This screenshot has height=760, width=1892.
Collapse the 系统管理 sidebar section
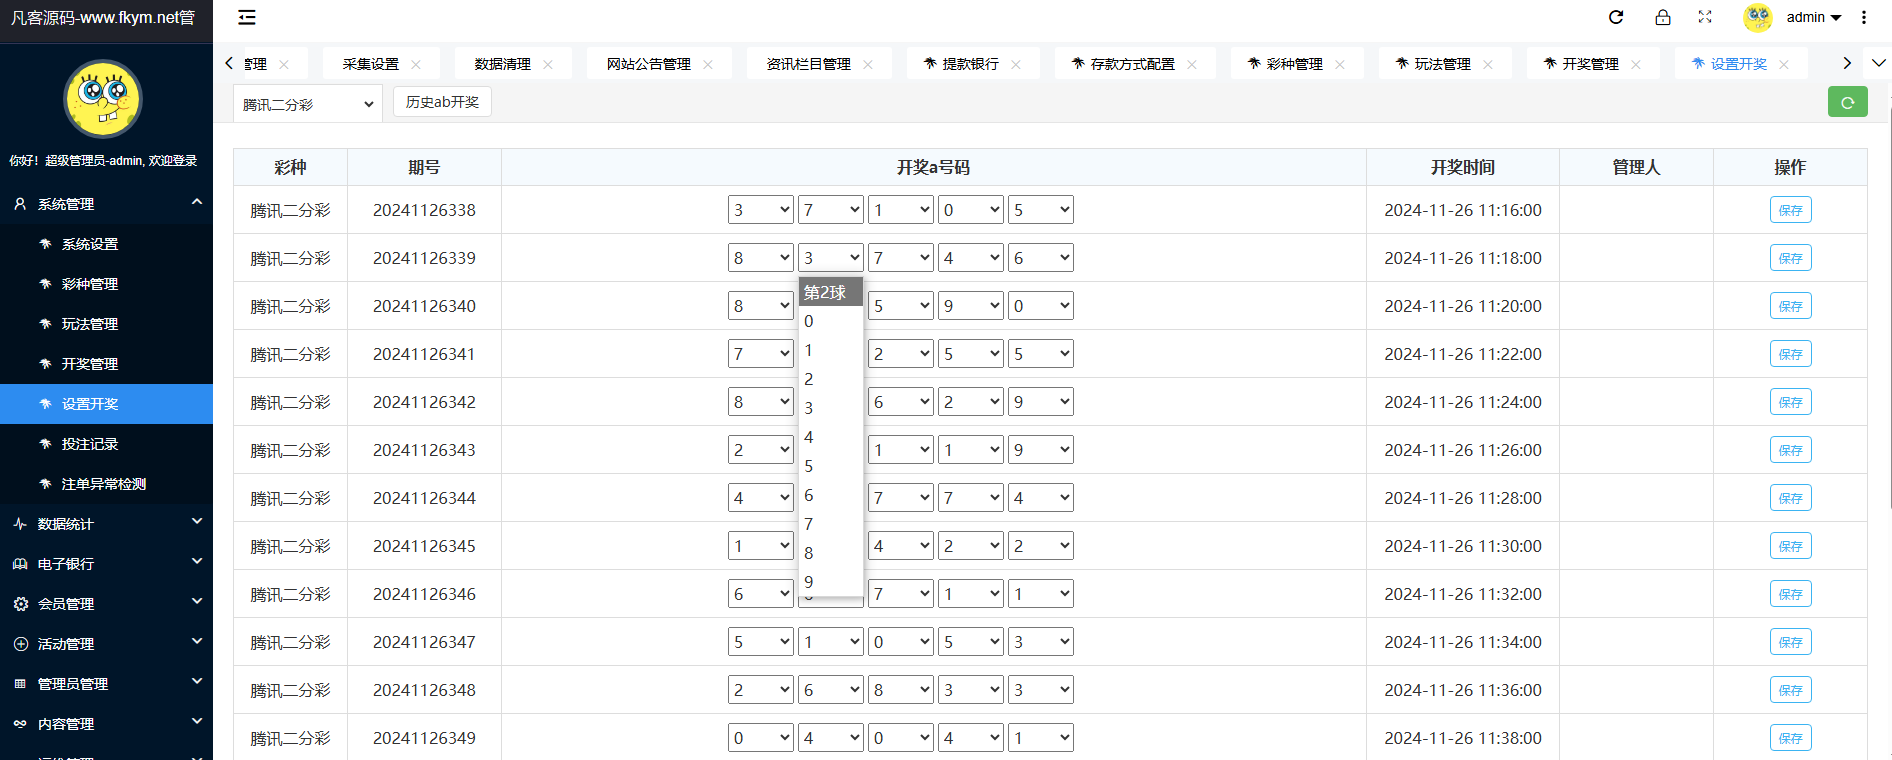coord(106,204)
